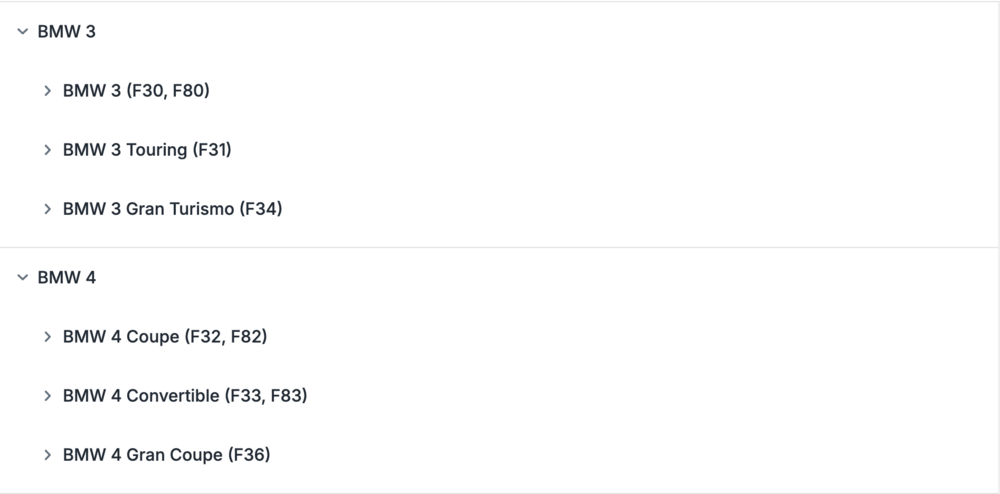Screen dimensions: 1000x494
Task: Click the (F33, F83) model code text
Action: coord(266,396)
